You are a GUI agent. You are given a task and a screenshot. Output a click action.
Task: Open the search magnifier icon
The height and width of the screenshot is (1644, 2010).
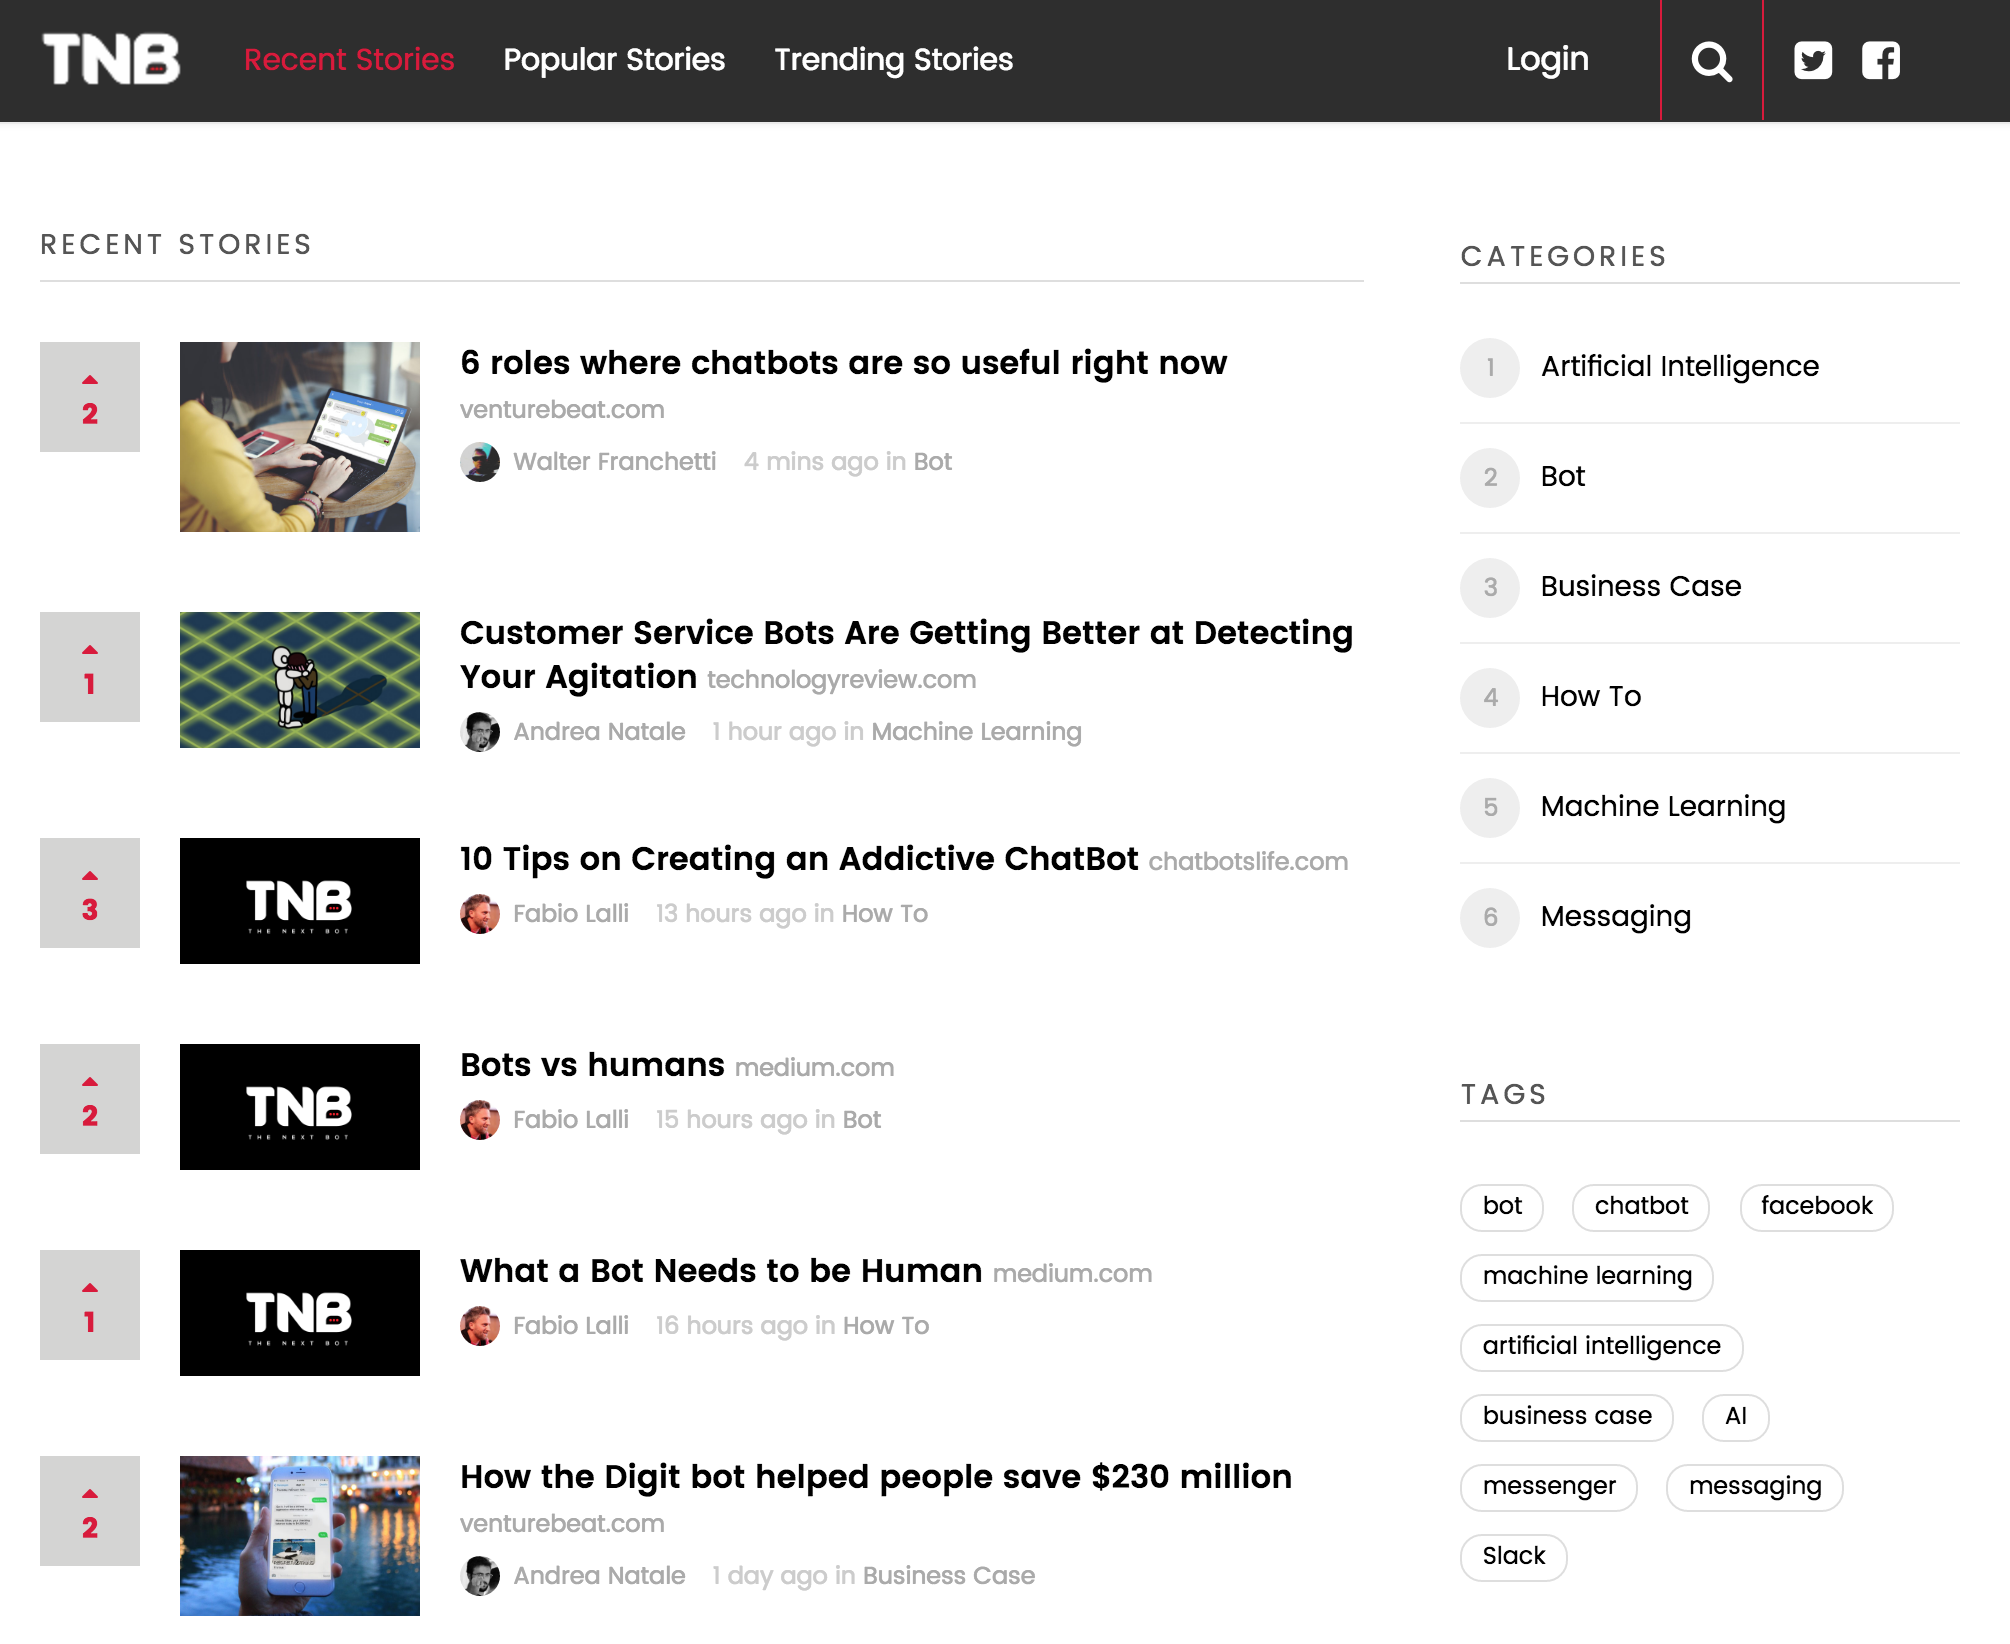pyautogui.click(x=1711, y=61)
